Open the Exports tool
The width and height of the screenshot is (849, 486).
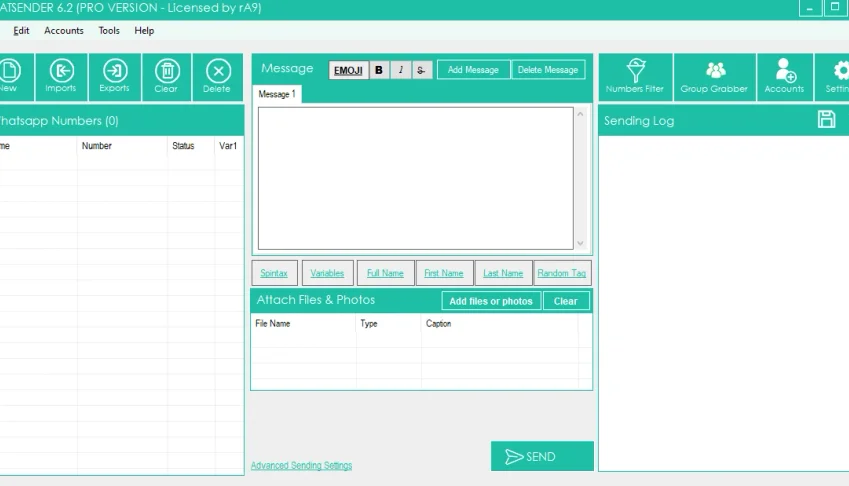pos(115,77)
